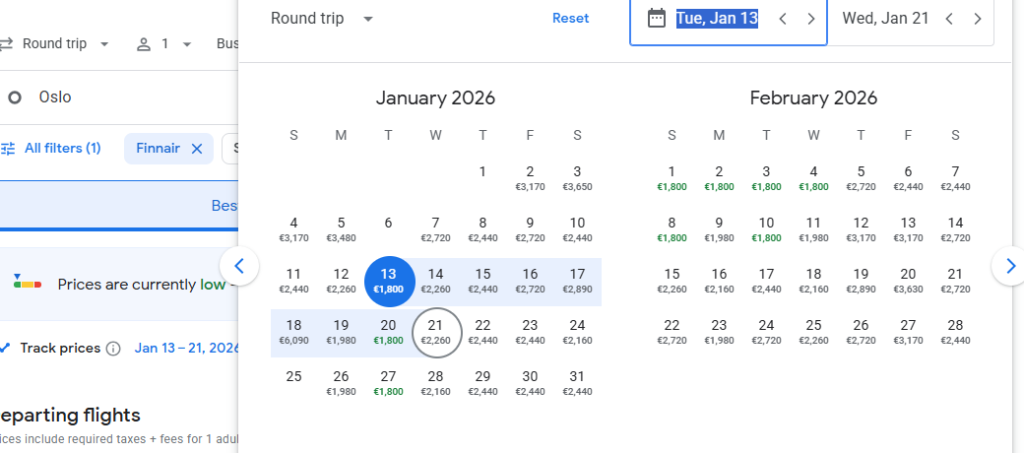Select January 17 at €2,890
The image size is (1024, 453).
577,281
